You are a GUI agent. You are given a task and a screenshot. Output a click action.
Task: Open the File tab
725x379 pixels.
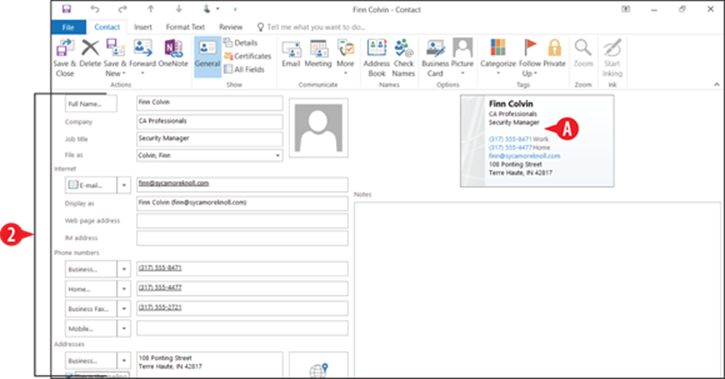coord(68,27)
